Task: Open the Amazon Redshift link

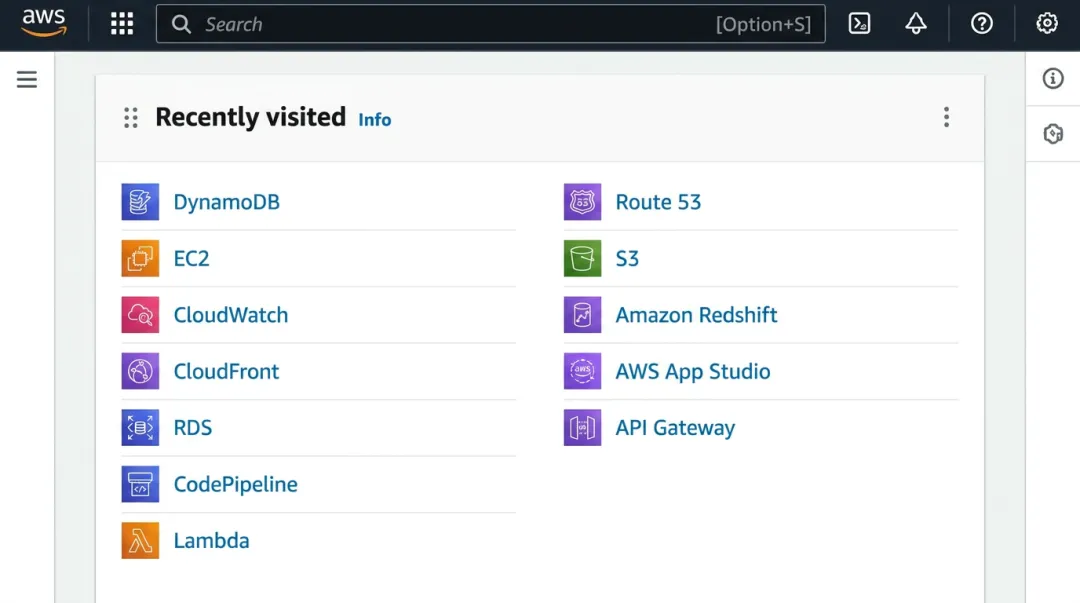Action: [696, 315]
